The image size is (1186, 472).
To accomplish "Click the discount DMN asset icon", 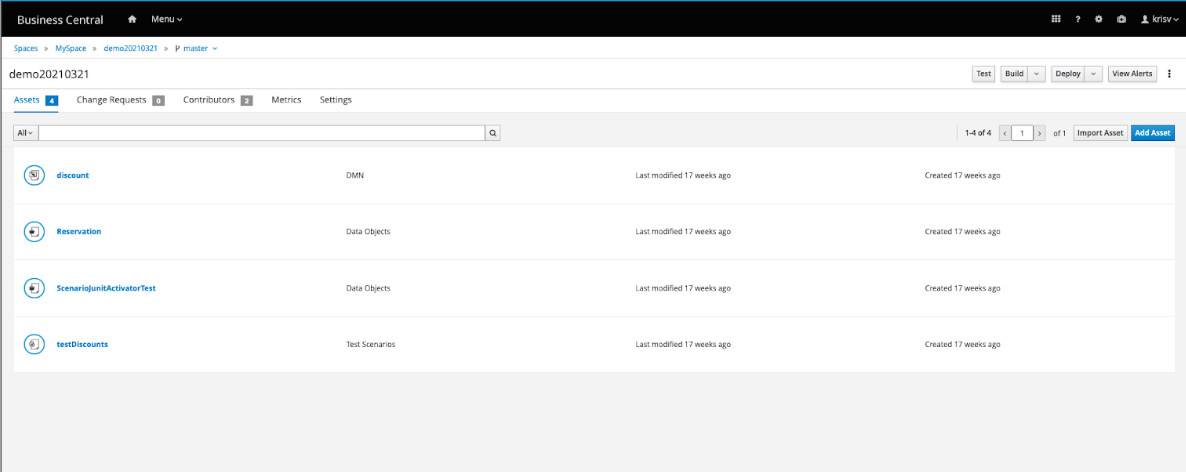I will (x=34, y=175).
